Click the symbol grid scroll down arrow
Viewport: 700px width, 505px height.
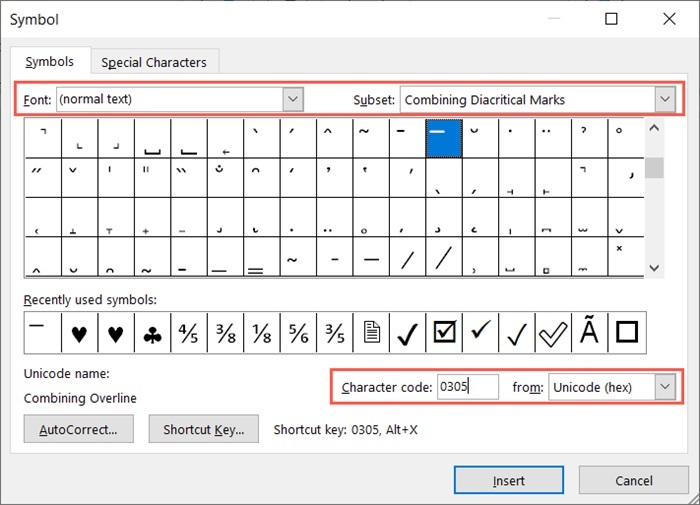pos(654,268)
